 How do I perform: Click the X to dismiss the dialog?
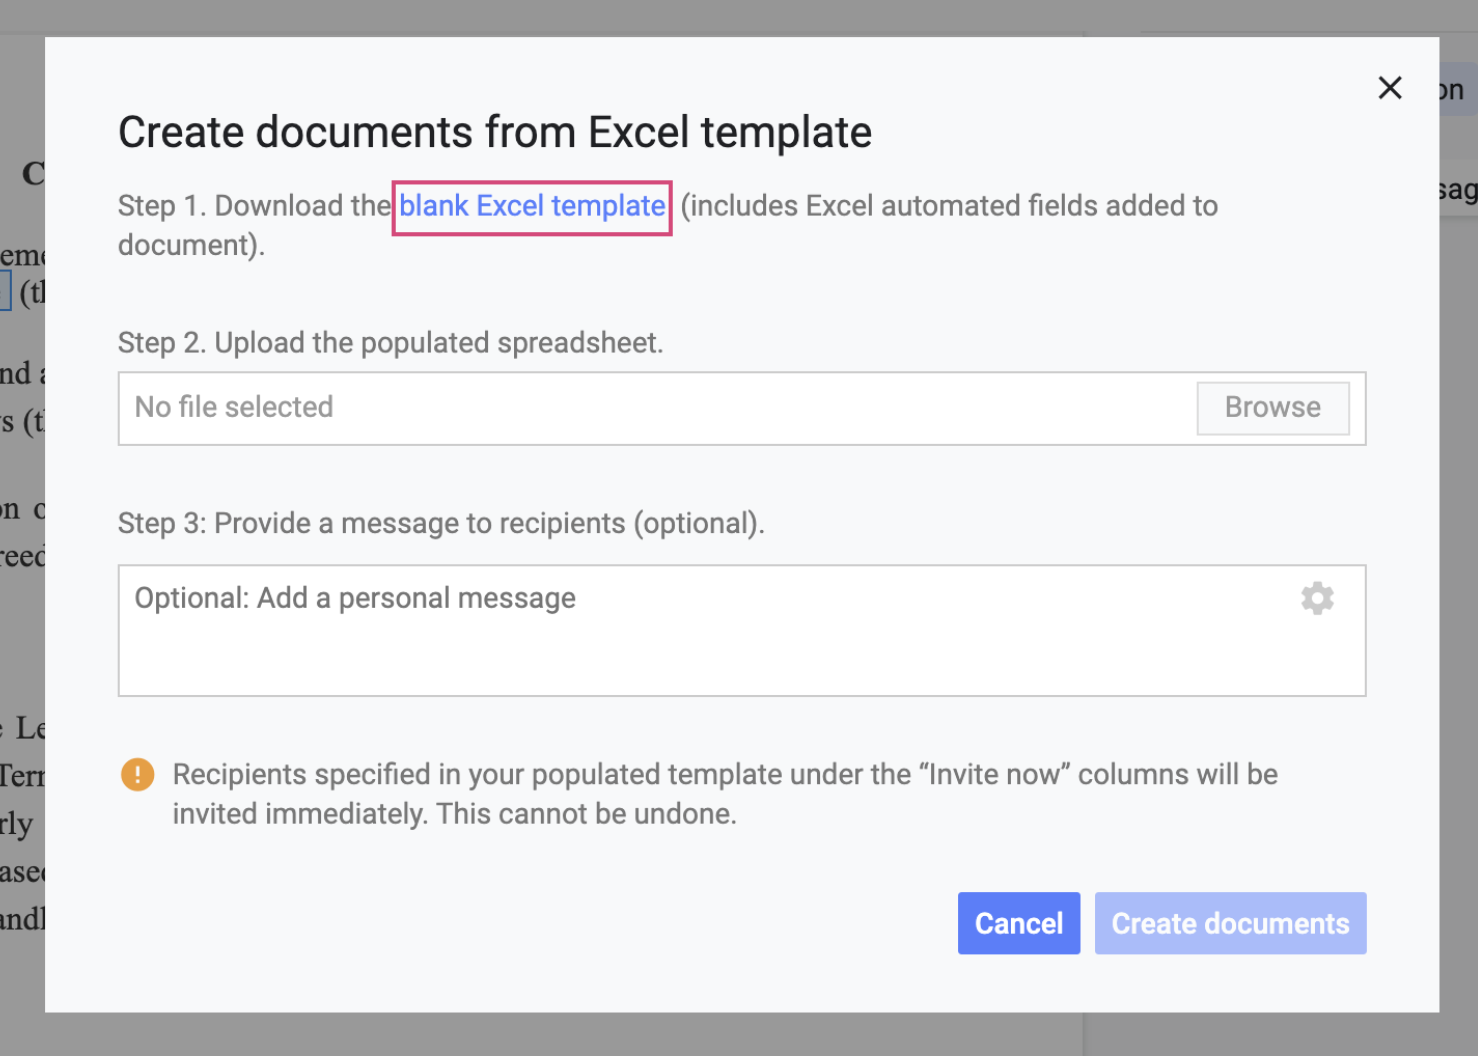tap(1390, 88)
